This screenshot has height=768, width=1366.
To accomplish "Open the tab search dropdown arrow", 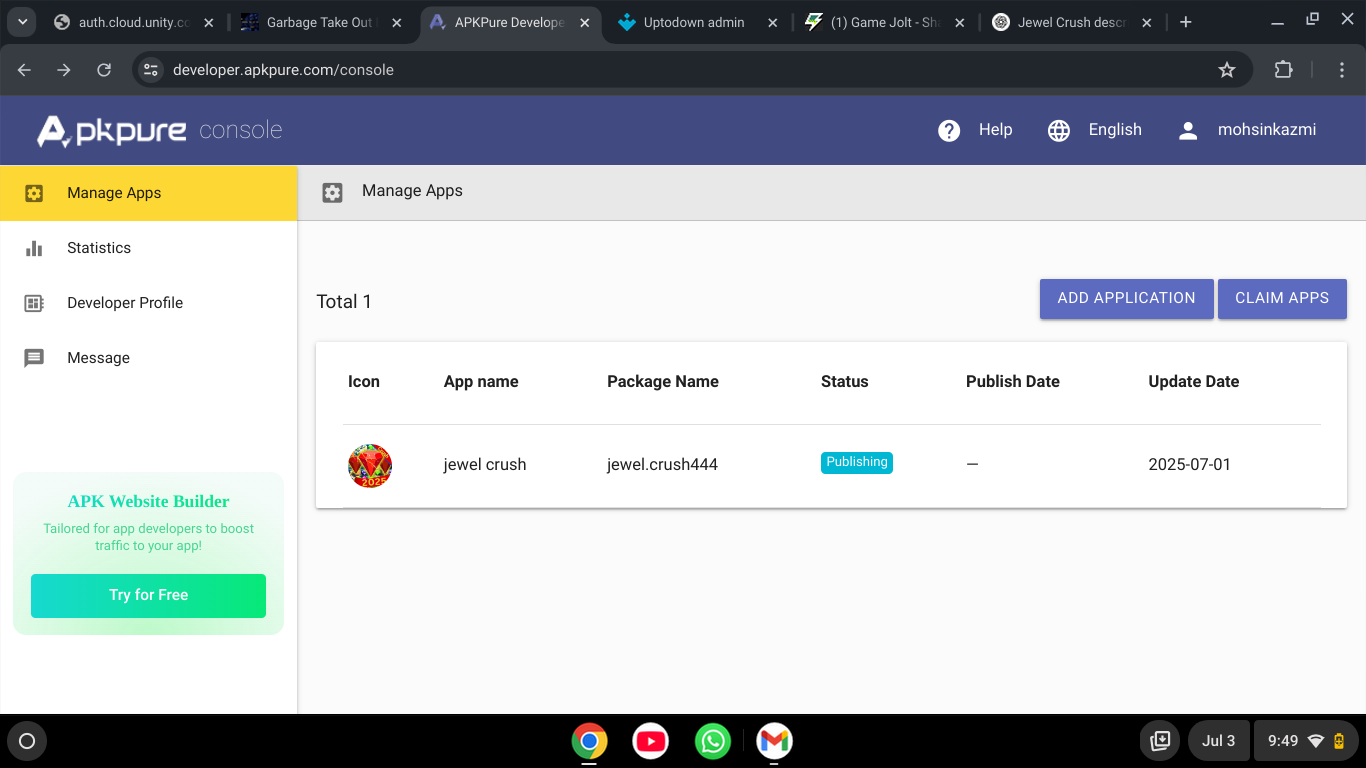I will click(22, 22).
